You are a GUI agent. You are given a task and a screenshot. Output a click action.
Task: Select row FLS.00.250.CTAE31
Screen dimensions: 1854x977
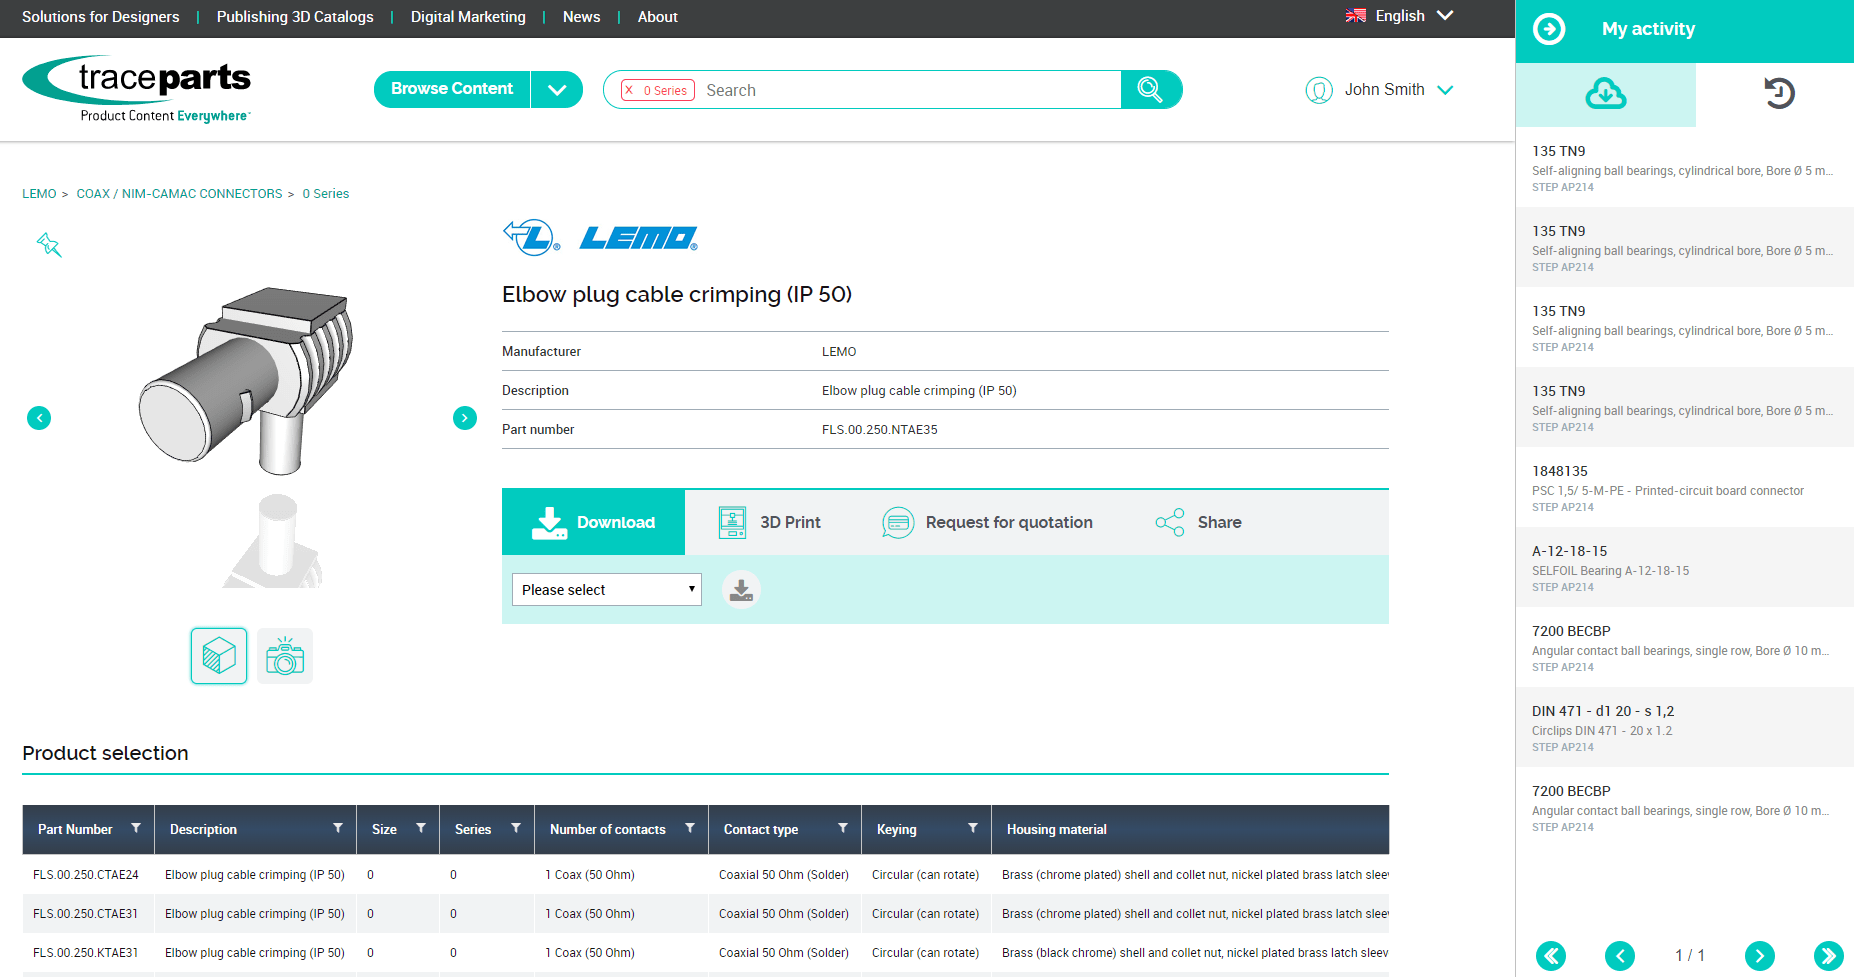(x=705, y=914)
